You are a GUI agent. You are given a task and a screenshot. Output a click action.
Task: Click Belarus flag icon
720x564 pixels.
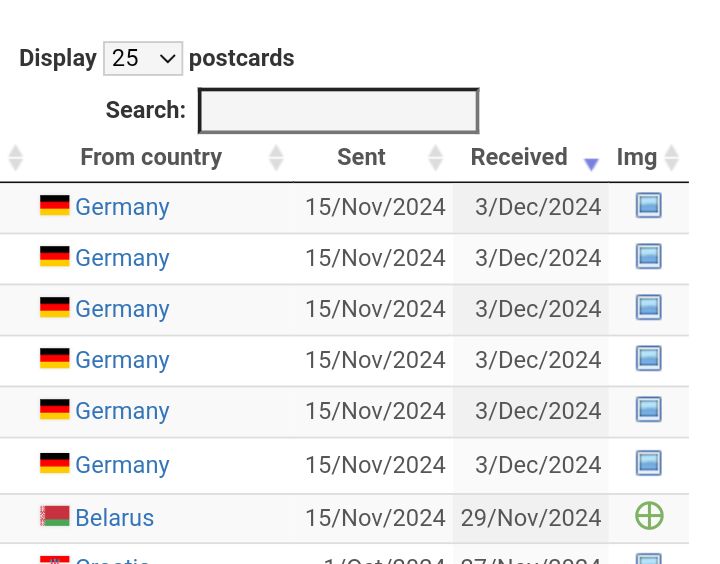[55, 516]
